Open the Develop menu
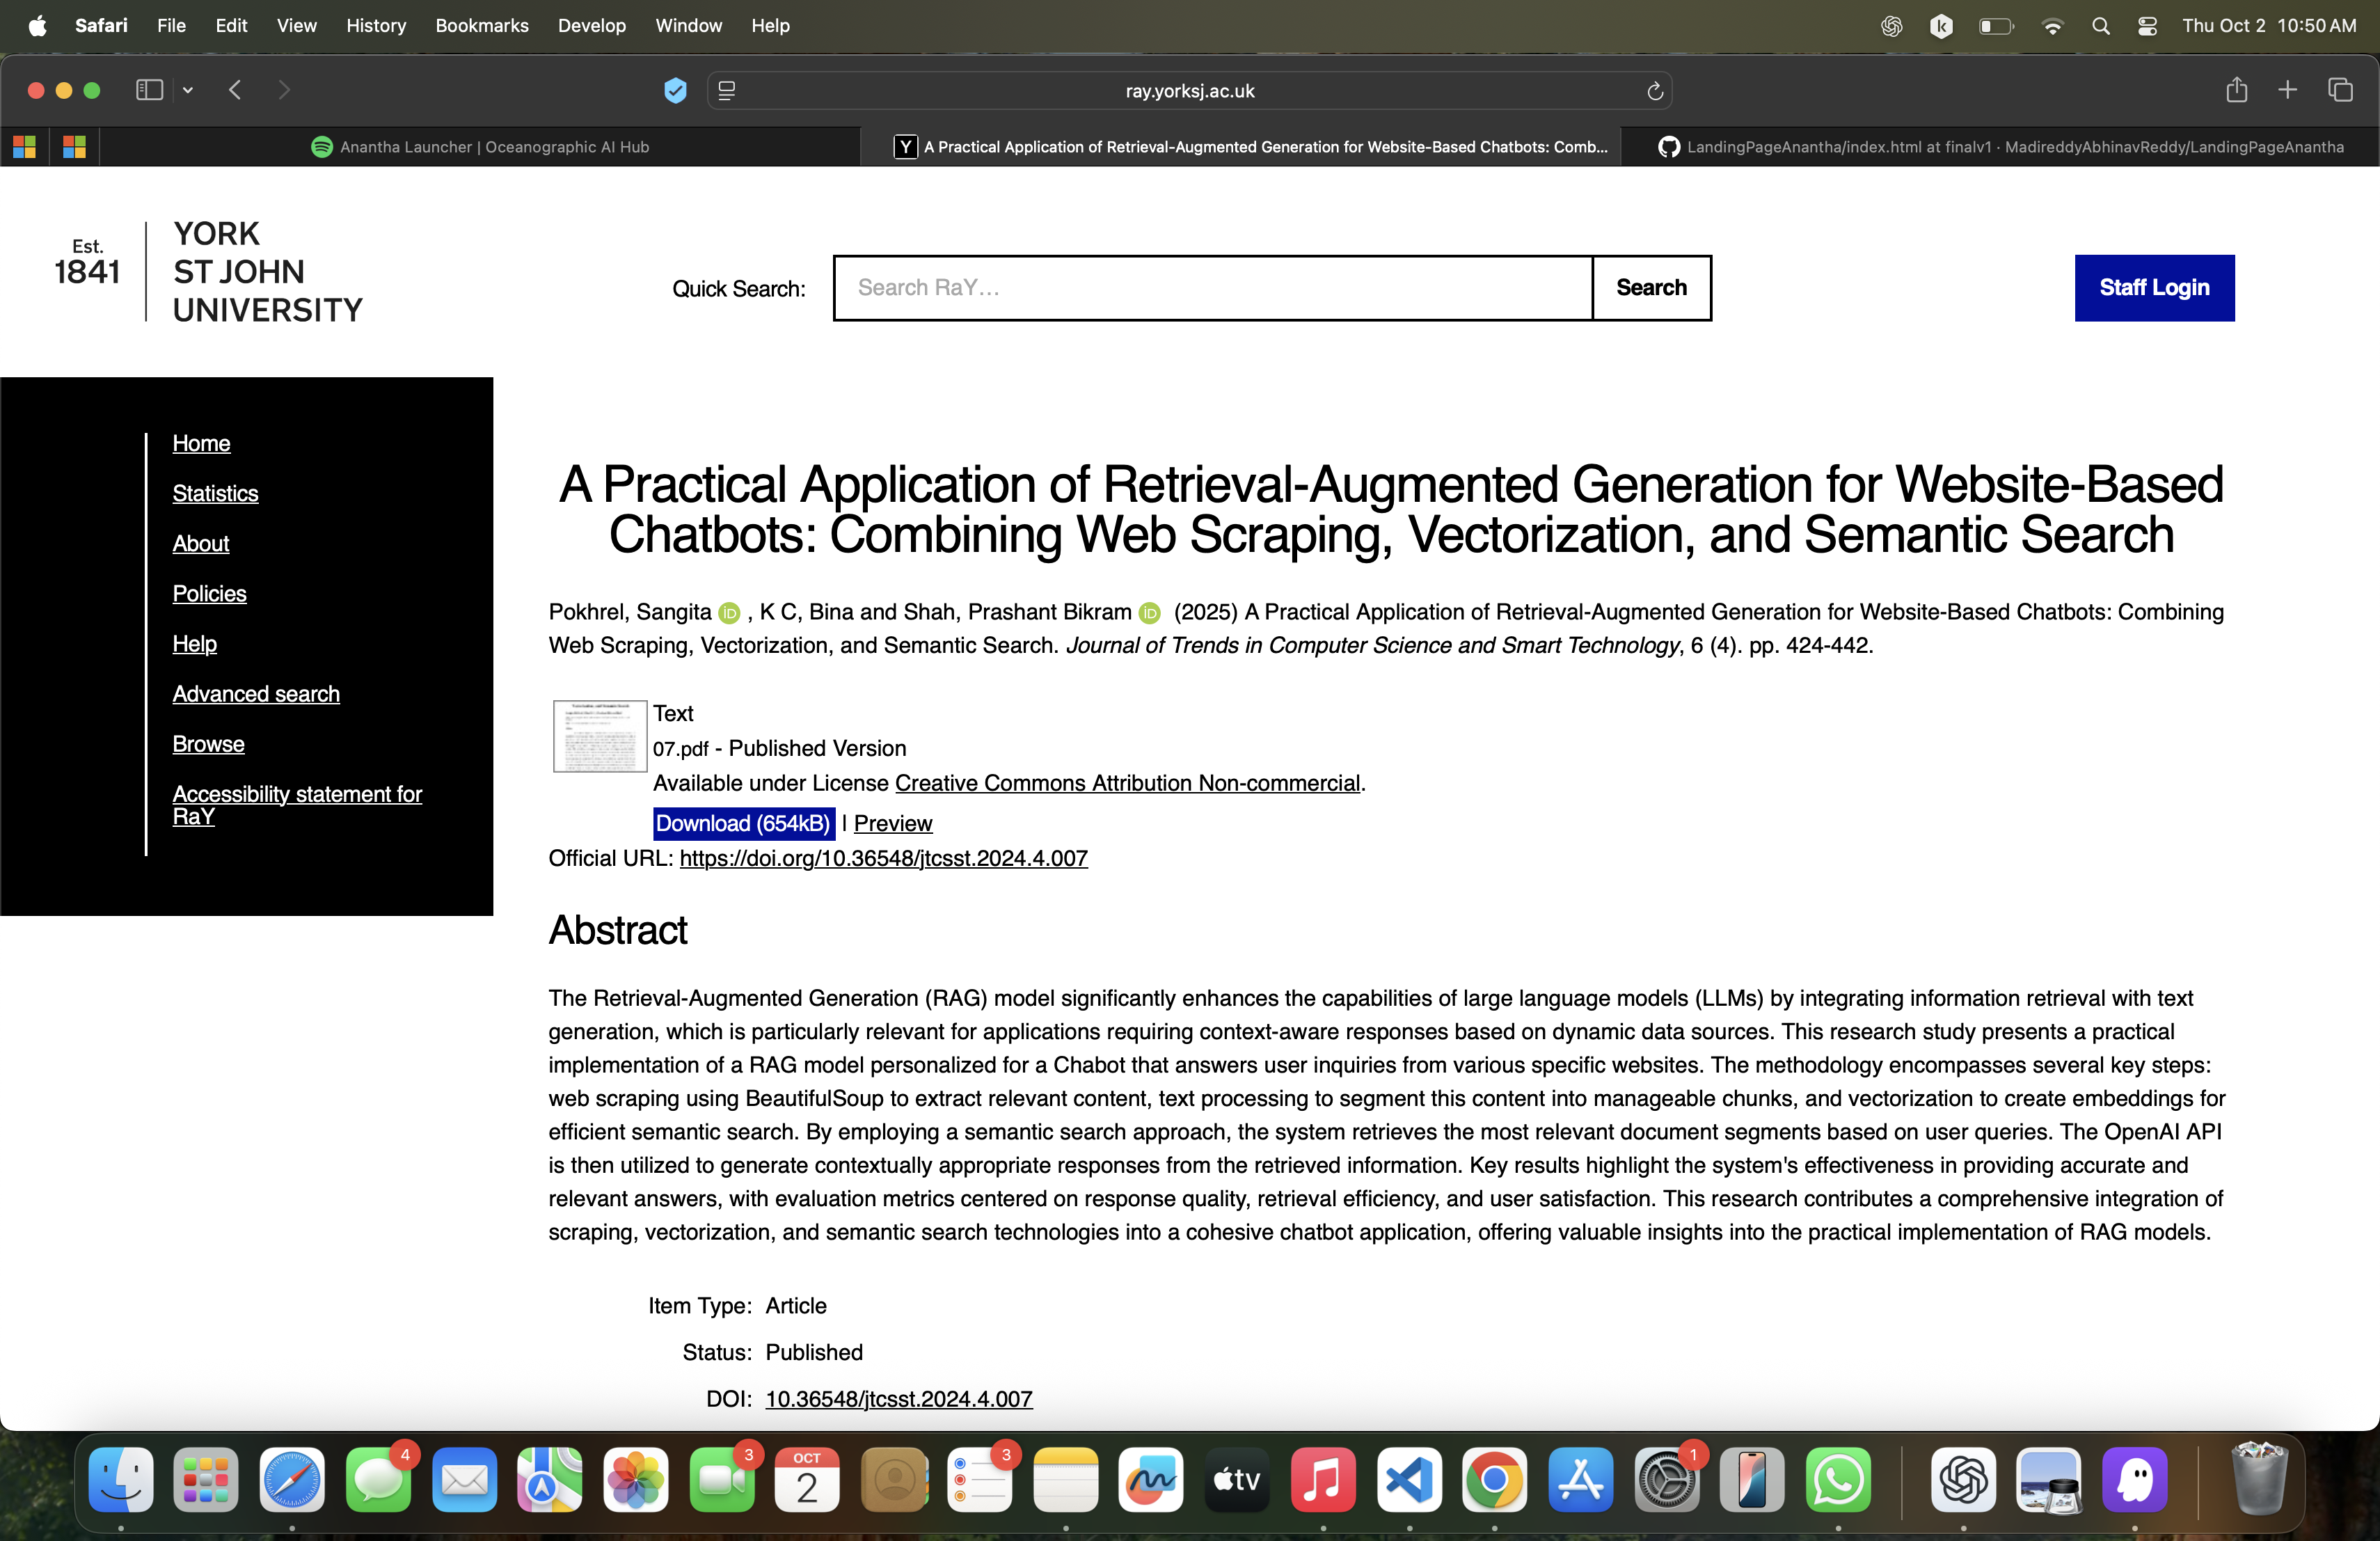The image size is (2380, 1541). click(591, 26)
